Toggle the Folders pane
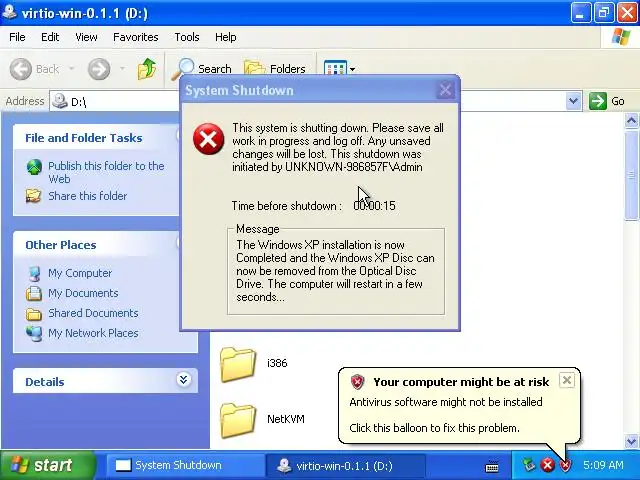 click(274, 69)
